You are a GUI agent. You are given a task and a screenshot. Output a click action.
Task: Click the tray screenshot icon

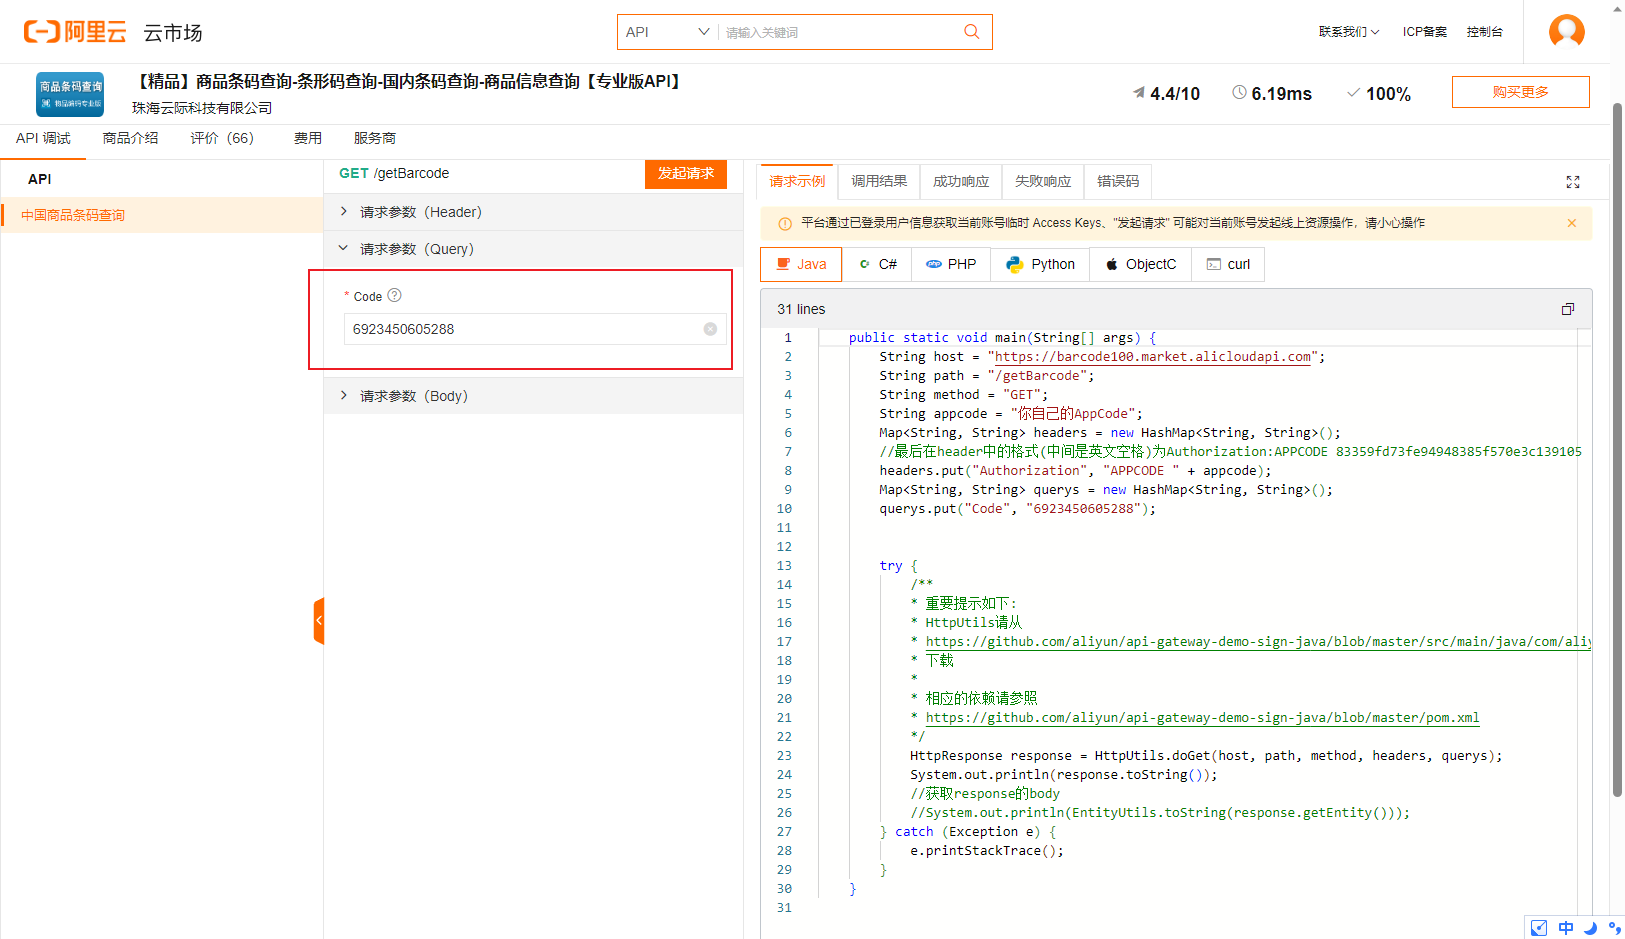pos(1539,928)
